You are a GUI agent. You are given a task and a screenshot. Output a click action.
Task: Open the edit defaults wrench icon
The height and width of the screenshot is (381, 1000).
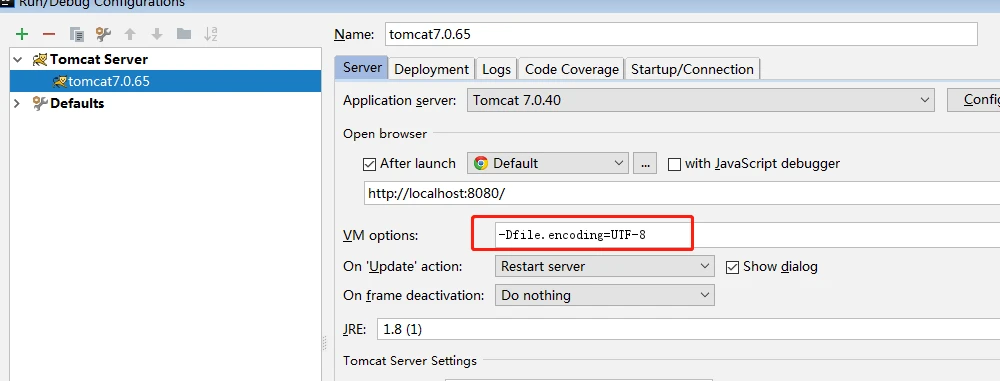103,34
